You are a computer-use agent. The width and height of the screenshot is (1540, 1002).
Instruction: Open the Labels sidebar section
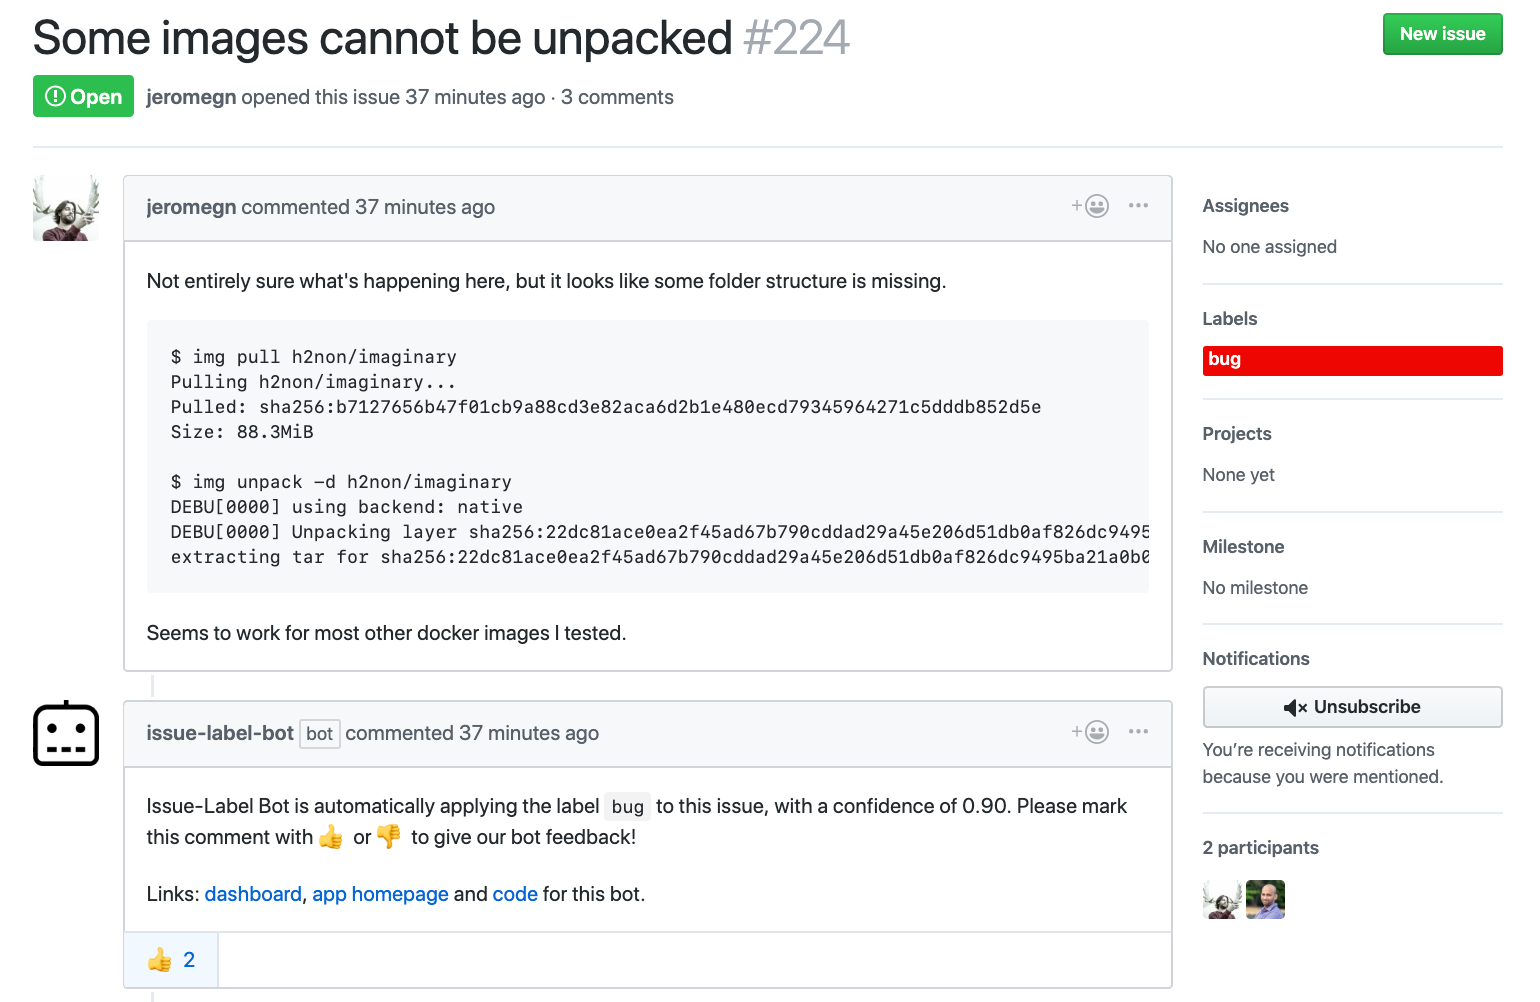pyautogui.click(x=1229, y=319)
